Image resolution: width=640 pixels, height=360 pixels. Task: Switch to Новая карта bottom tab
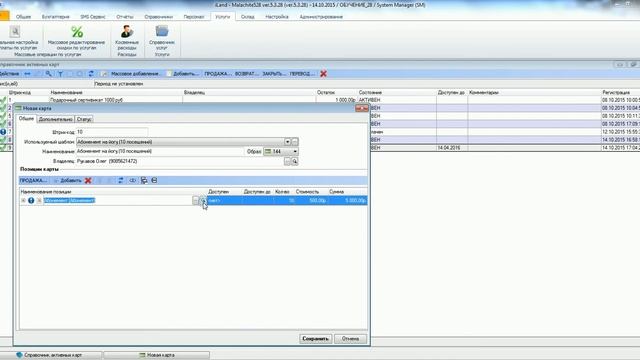(x=157, y=355)
